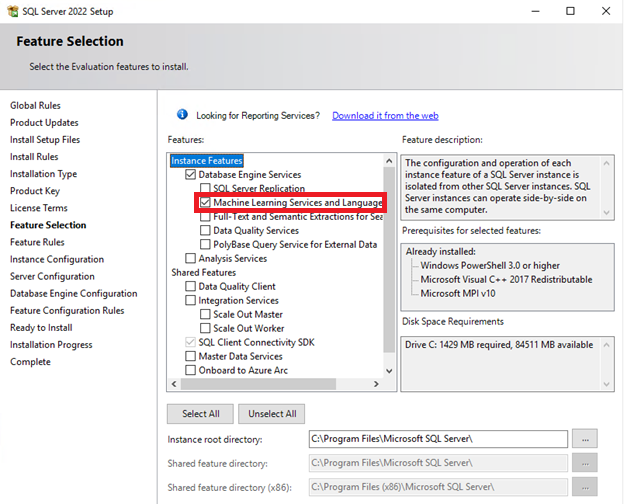Minimize the SQL Server 2022 Setup window
624x504 pixels.
click(x=536, y=11)
